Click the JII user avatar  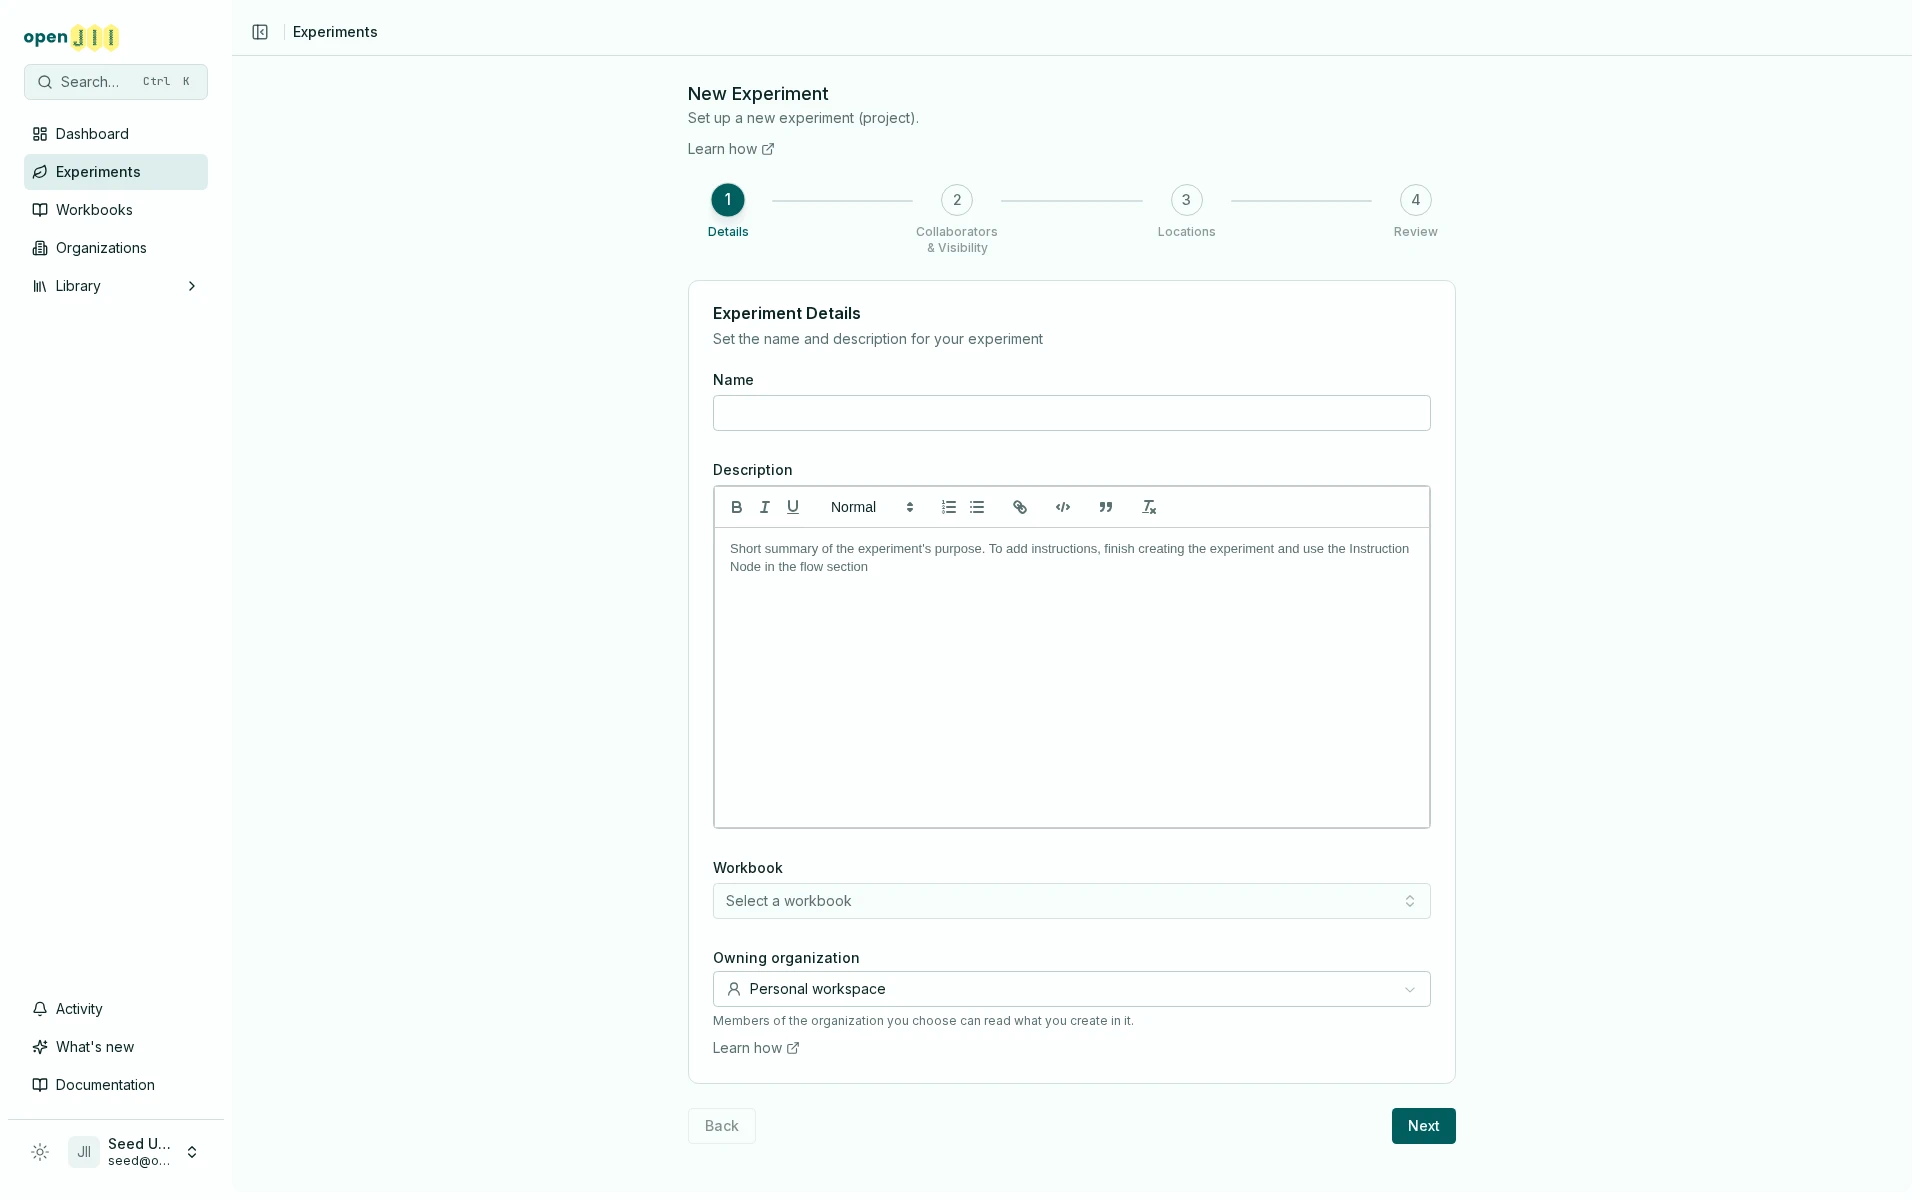(x=84, y=1152)
